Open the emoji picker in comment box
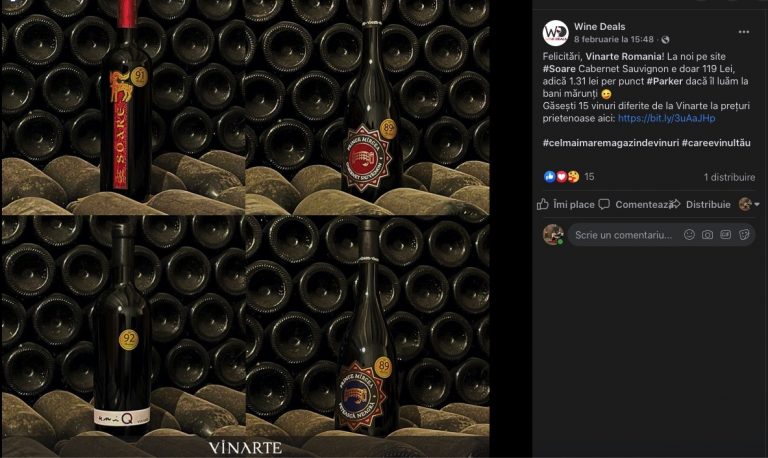Viewport: 768px width, 458px height. tap(689, 235)
